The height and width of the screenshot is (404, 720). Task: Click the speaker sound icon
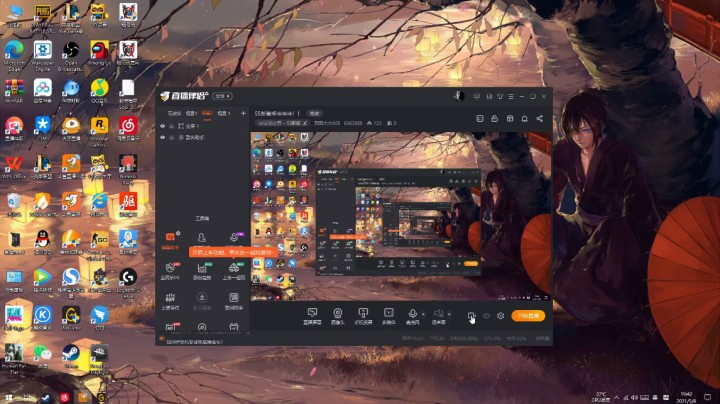click(x=439, y=313)
